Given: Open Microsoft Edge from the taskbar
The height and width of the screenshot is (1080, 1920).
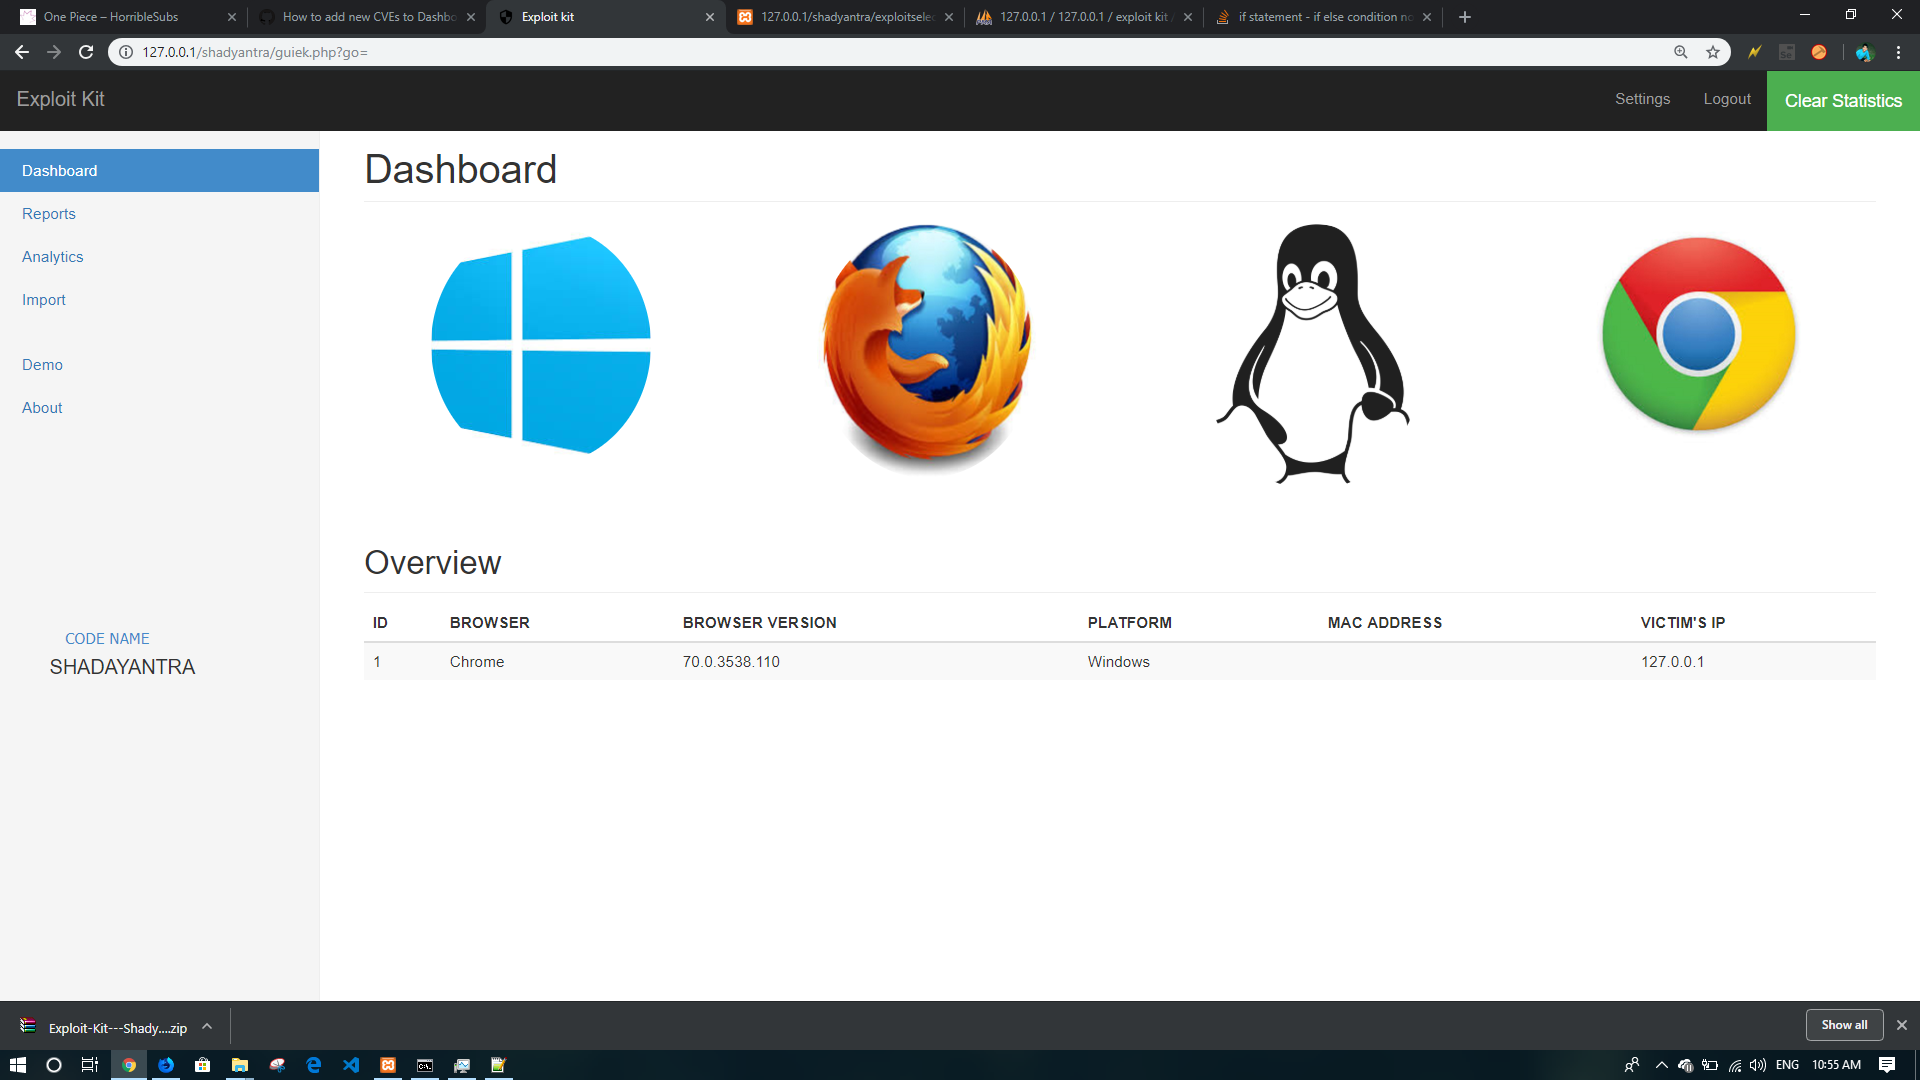Looking at the screenshot, I should click(x=314, y=1065).
